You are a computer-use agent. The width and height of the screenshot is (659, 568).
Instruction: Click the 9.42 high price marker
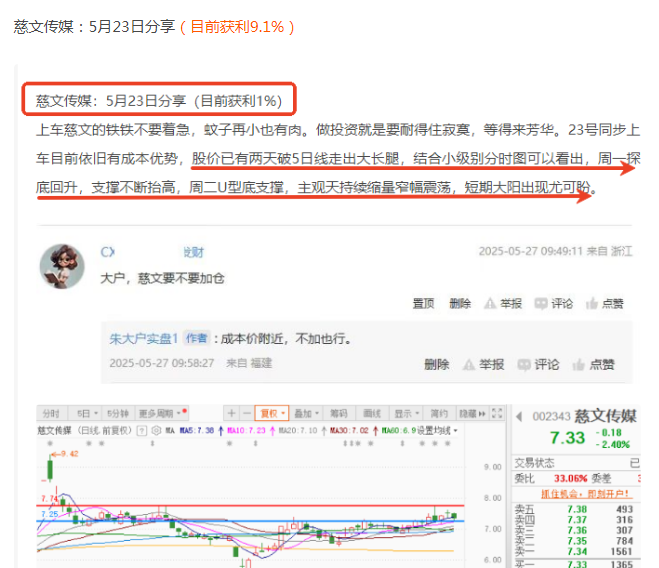(x=65, y=454)
